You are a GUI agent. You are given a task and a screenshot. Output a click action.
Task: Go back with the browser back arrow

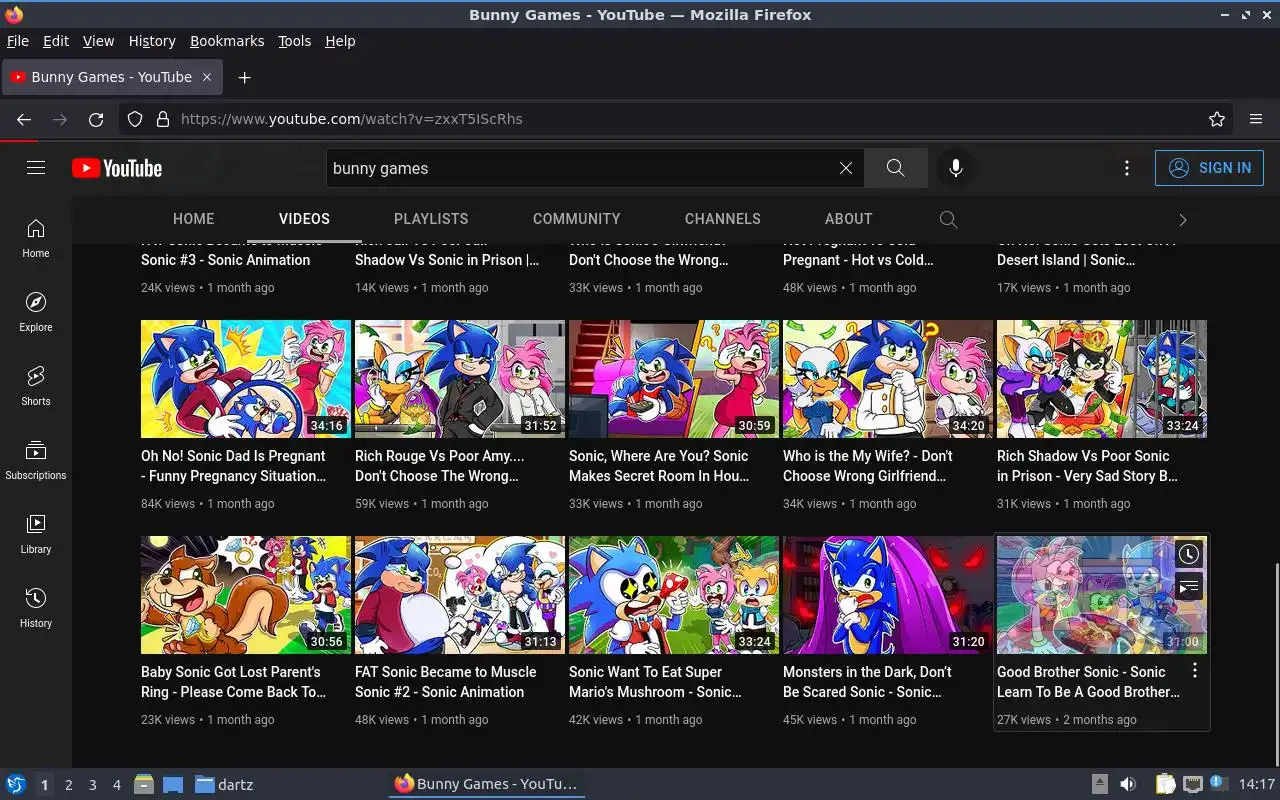click(x=24, y=119)
